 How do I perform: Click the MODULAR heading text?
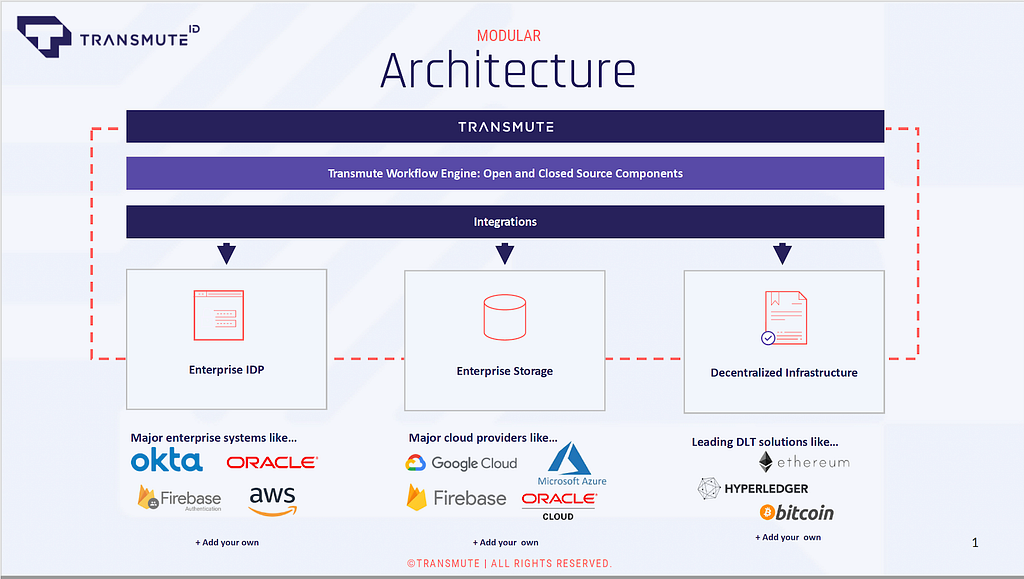(x=509, y=36)
